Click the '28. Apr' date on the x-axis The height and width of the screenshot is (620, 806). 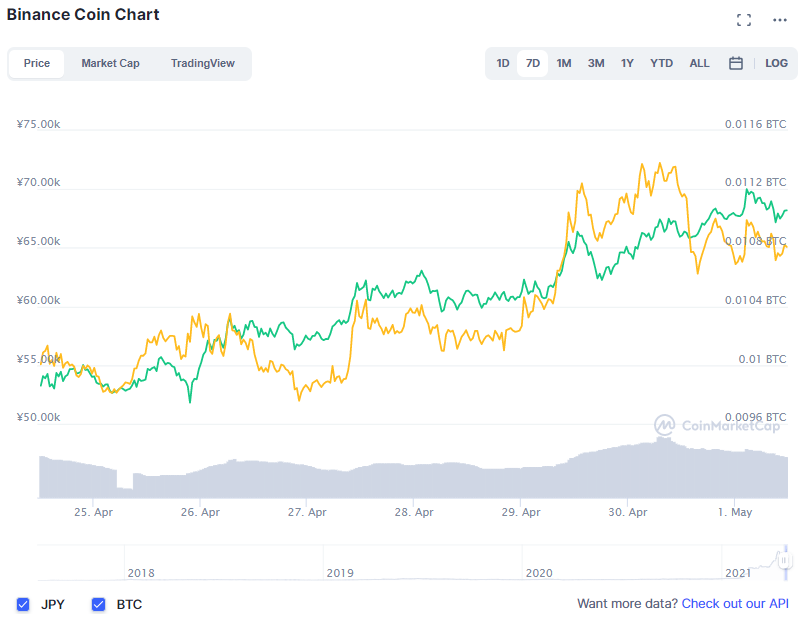(414, 512)
